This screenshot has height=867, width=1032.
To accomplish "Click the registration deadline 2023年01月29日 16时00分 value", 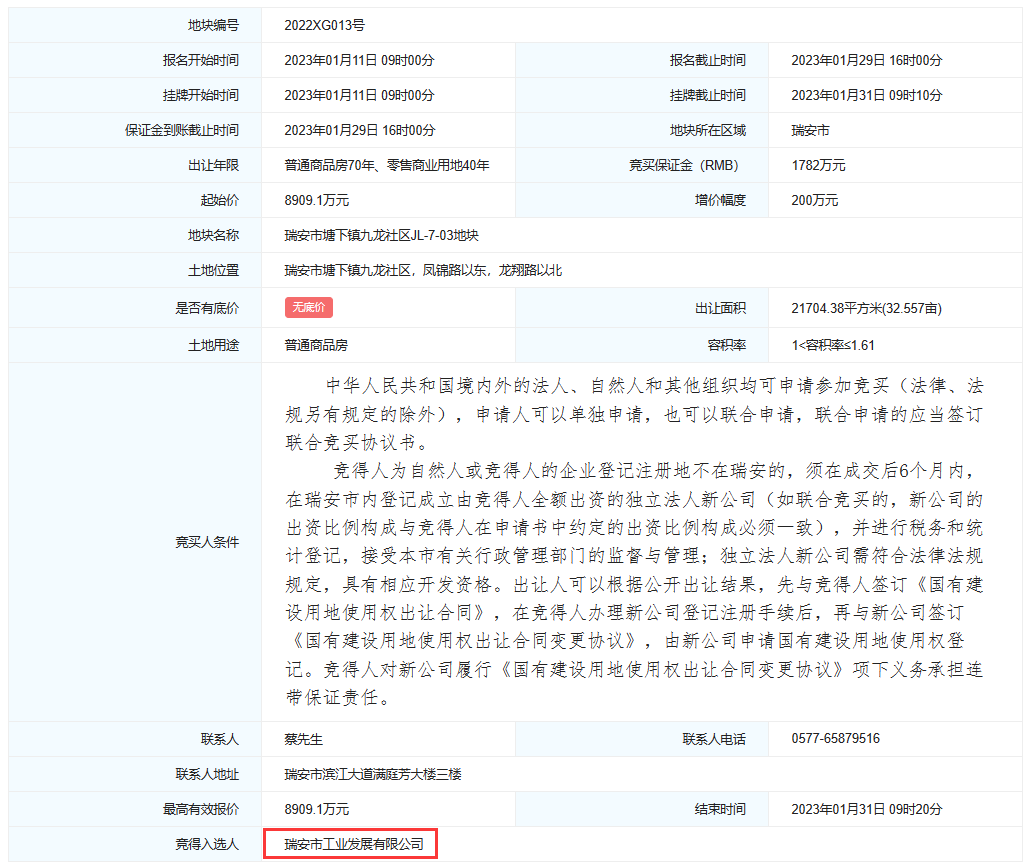I will [x=866, y=60].
